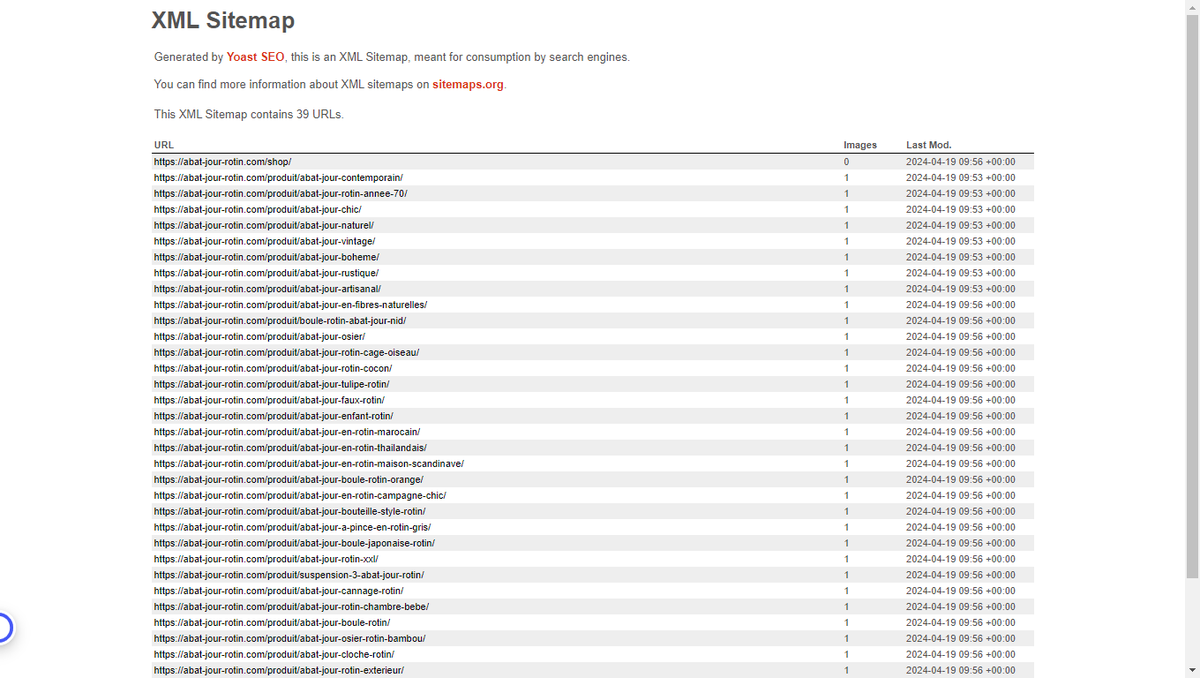Open the abat-jour-a-pince-en-rotin-gris URL
Image resolution: width=1200 pixels, height=678 pixels.
point(292,527)
